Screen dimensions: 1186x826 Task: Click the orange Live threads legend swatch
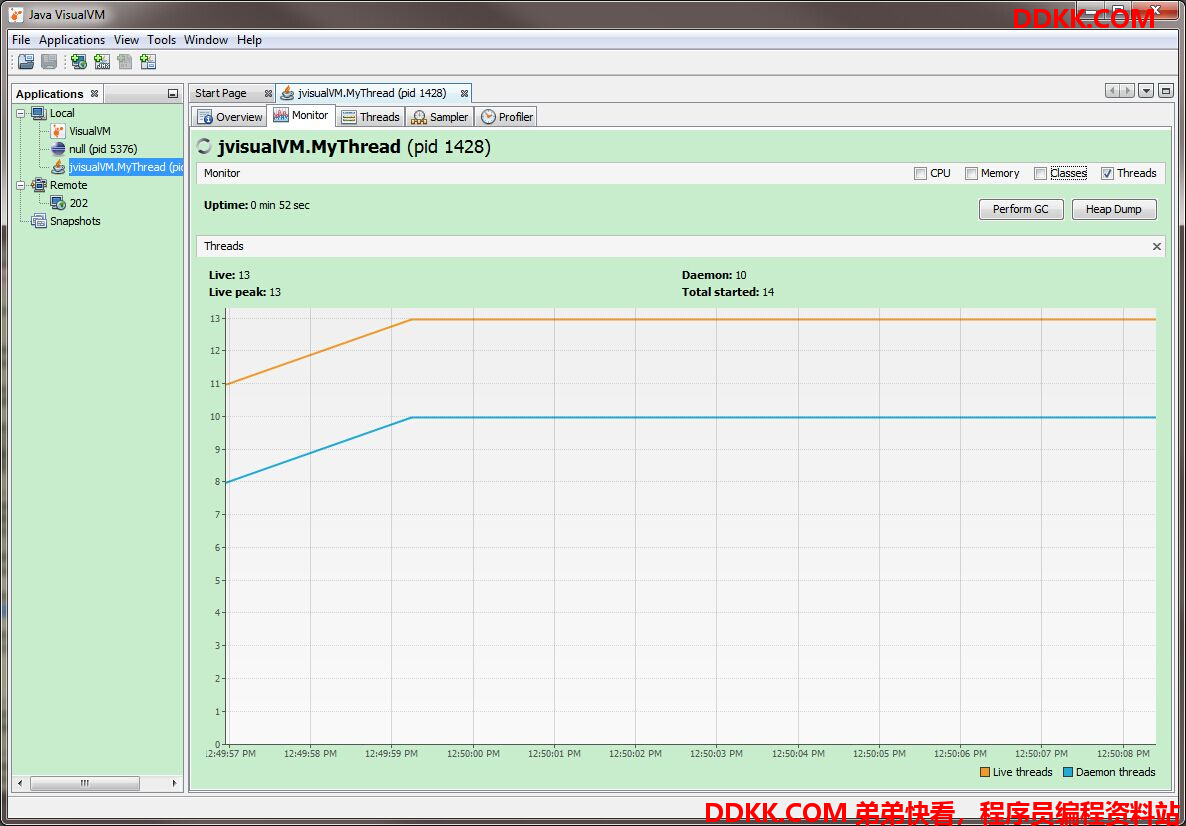point(985,772)
